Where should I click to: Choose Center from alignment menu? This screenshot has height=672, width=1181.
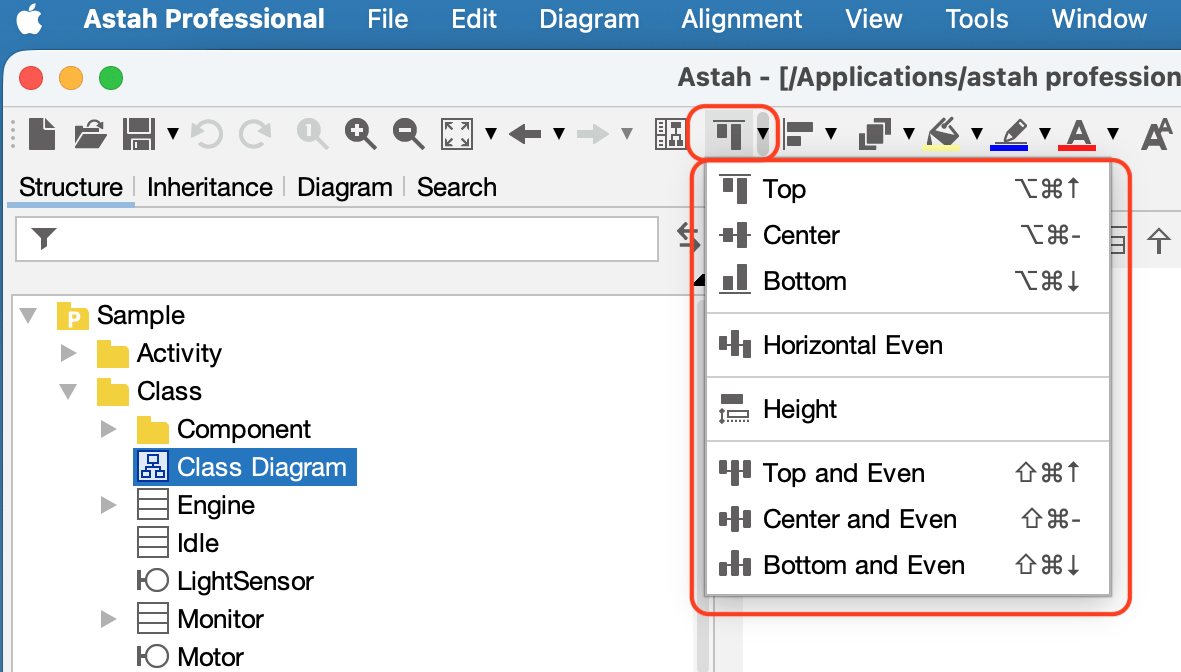pos(908,235)
